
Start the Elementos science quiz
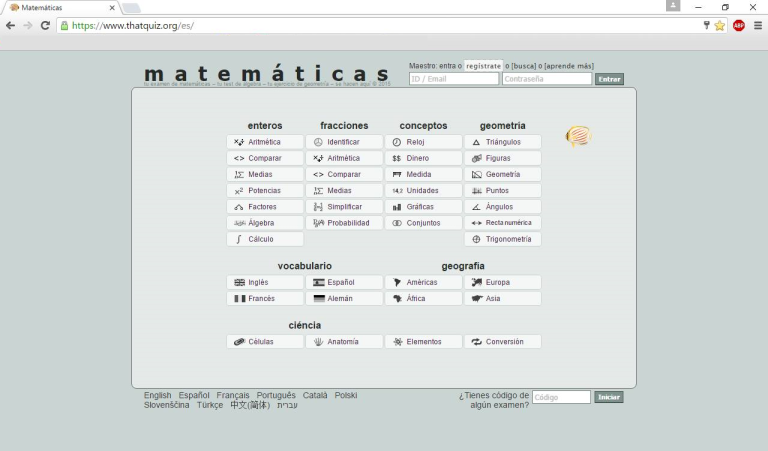point(424,342)
